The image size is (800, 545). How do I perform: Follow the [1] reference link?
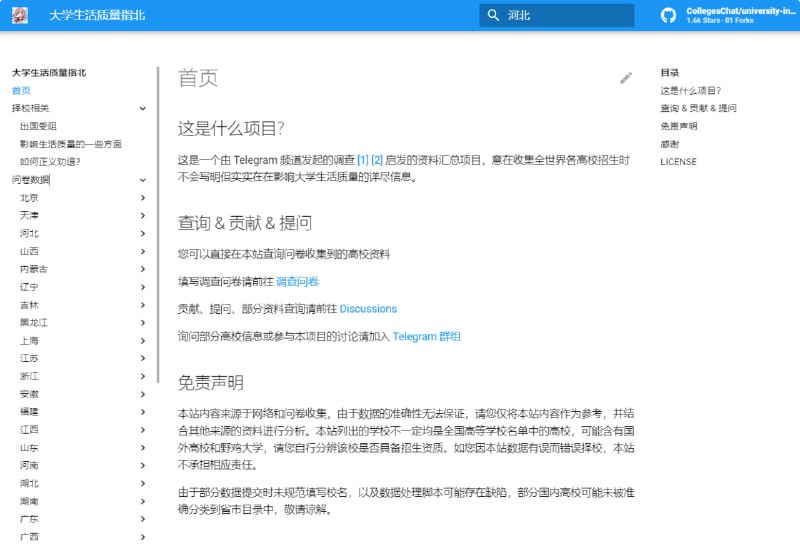click(x=363, y=160)
